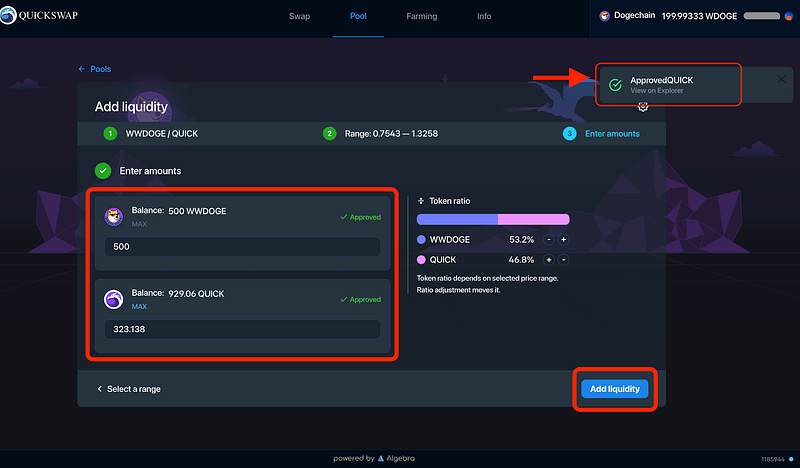Focus the QUICK amount field showing 323.138
The image size is (800, 468).
pyautogui.click(x=242, y=329)
